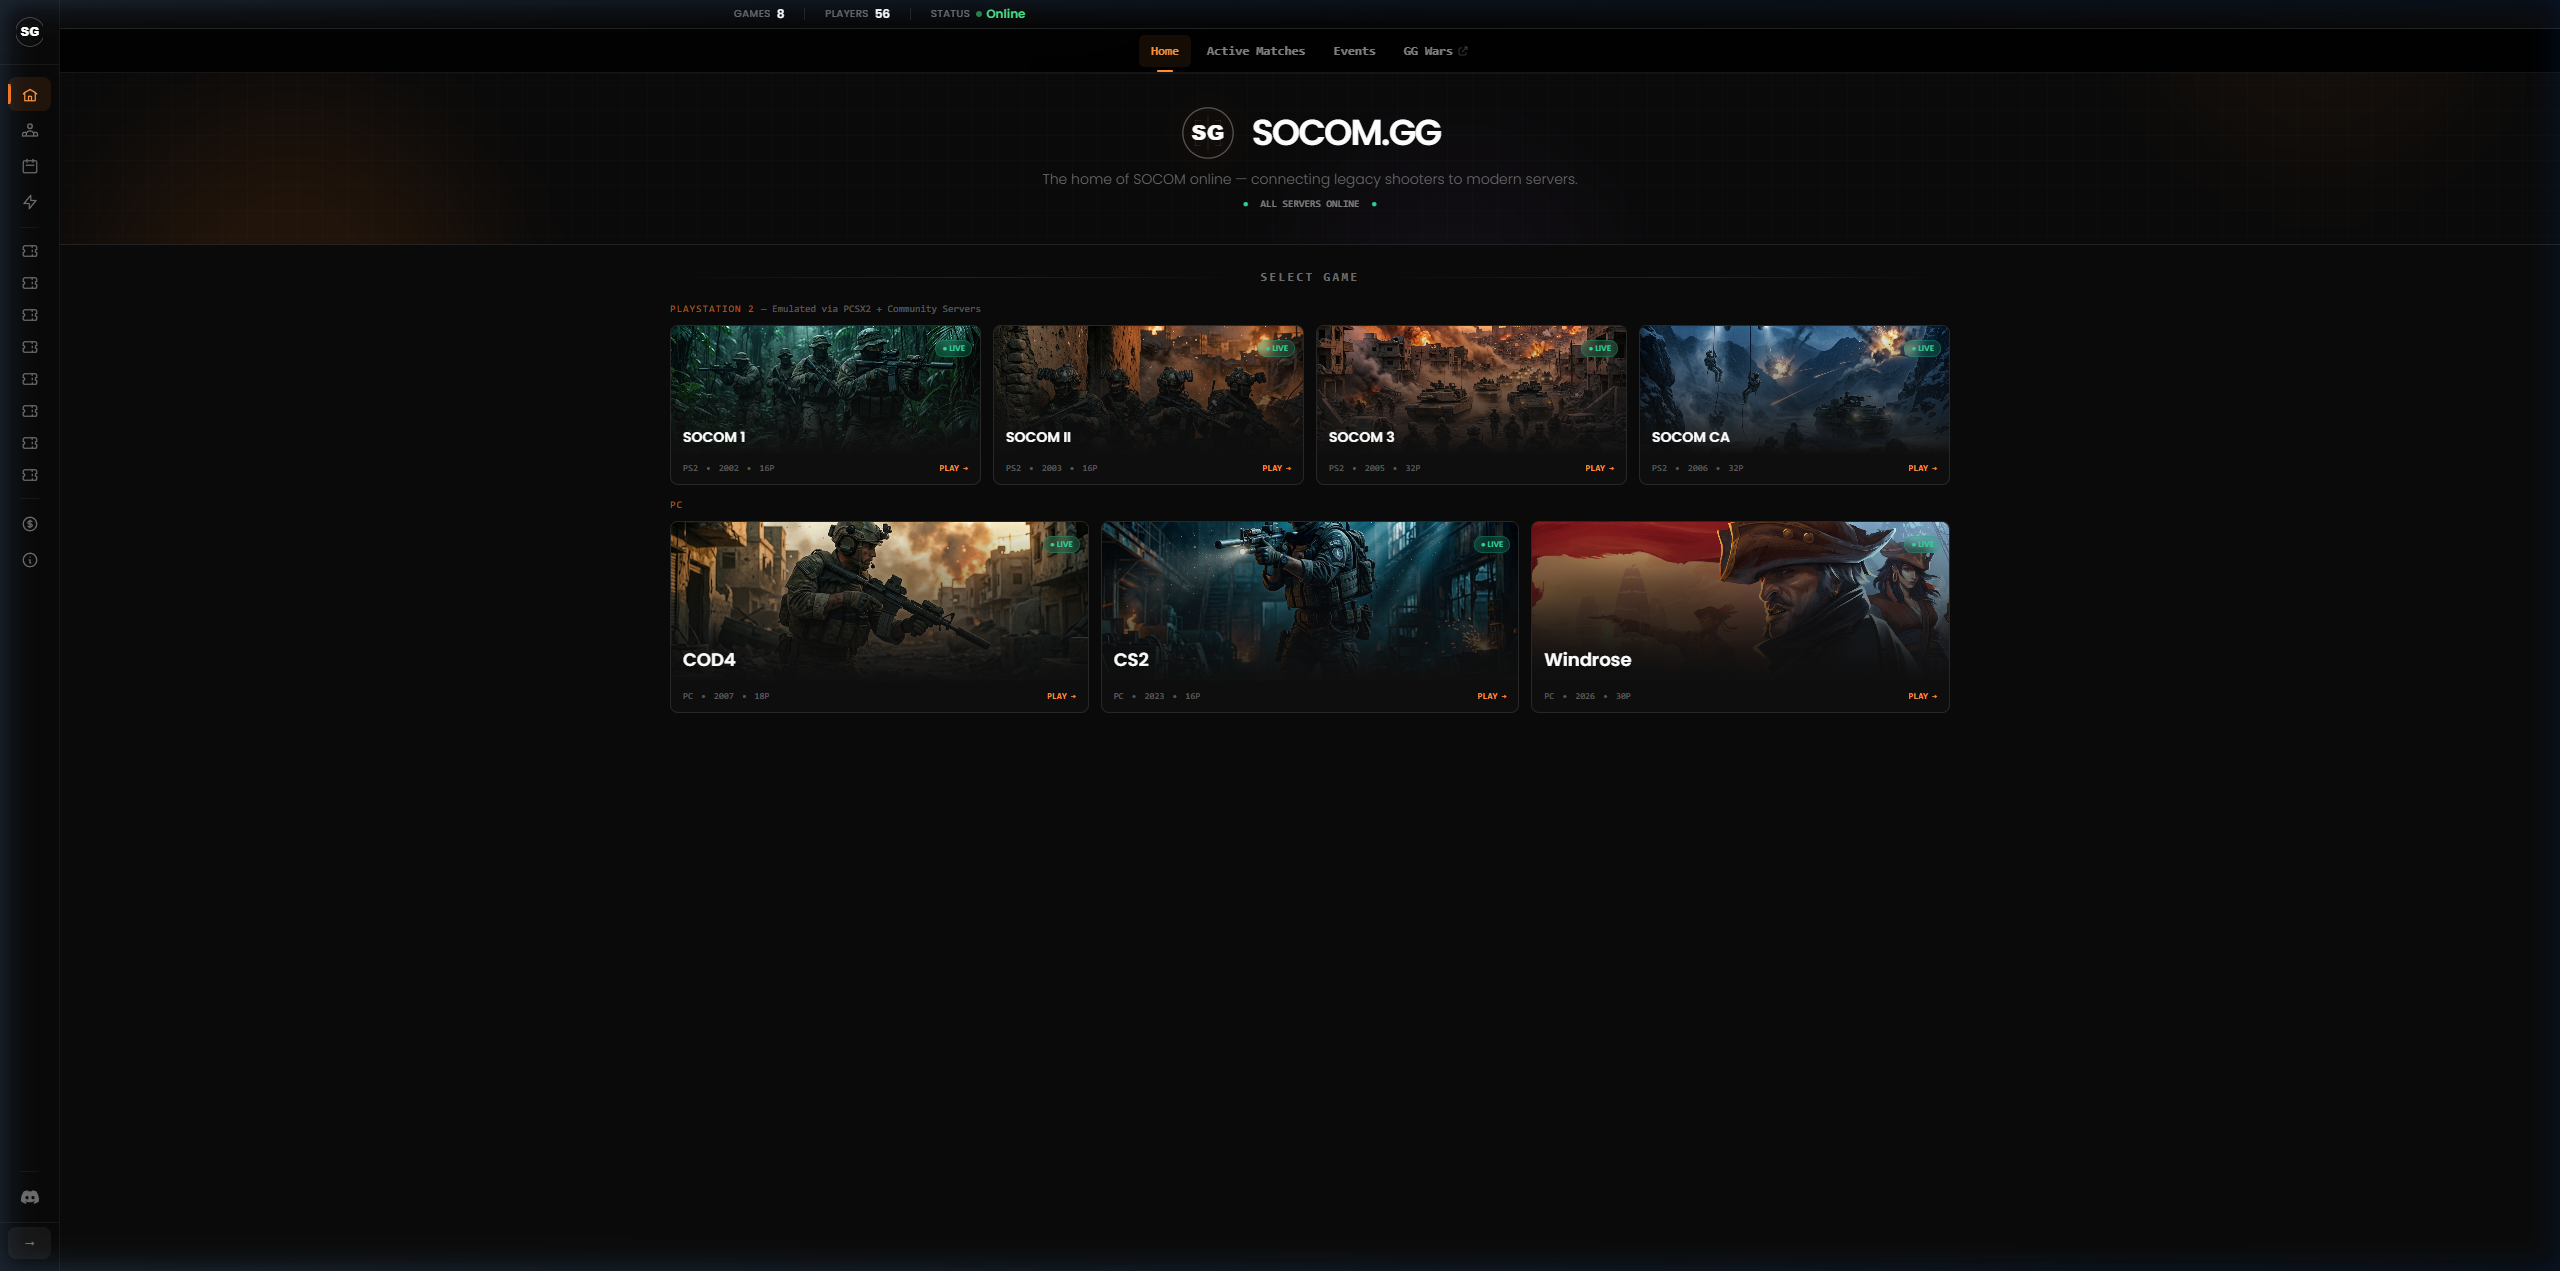Screen dimensions: 2560x1271
Task: Open the SOCOM CA mountain artwork thumbnail
Action: coord(1794,388)
